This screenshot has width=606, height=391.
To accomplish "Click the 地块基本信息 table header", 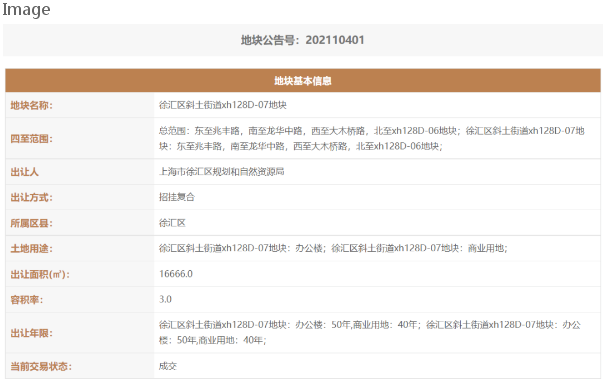I will tap(303, 81).
